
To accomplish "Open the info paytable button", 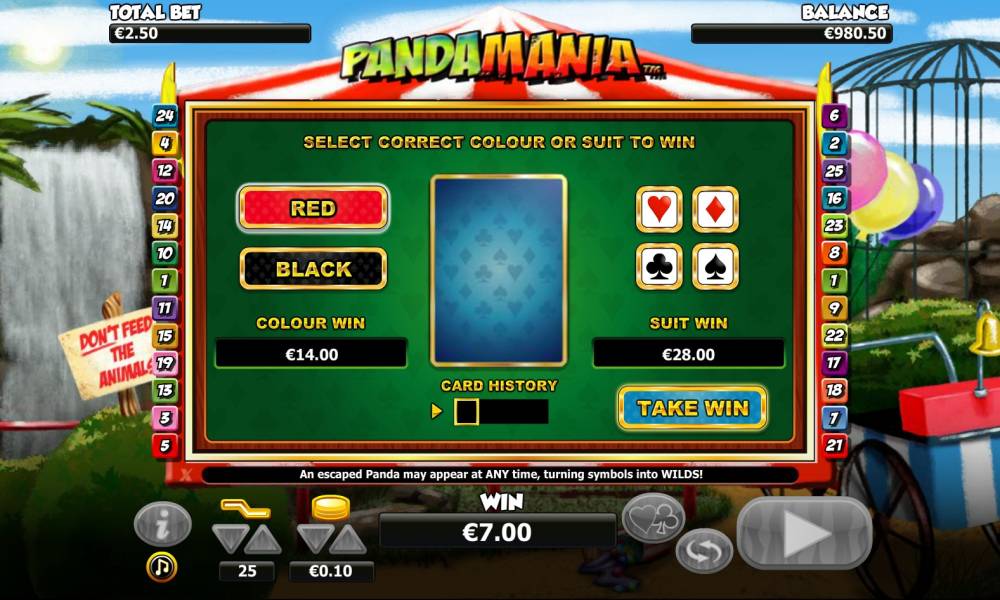I will 163,524.
